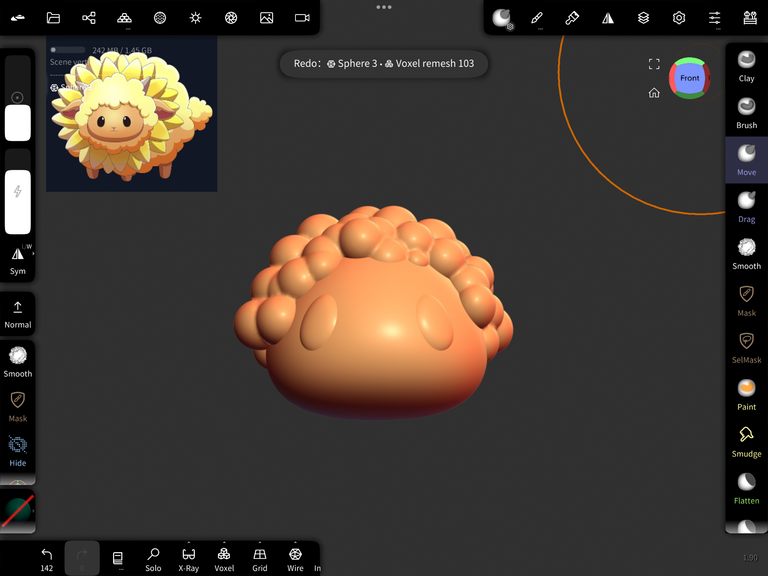The width and height of the screenshot is (768, 576).
Task: Open the history and debug menu
Action: [750, 18]
